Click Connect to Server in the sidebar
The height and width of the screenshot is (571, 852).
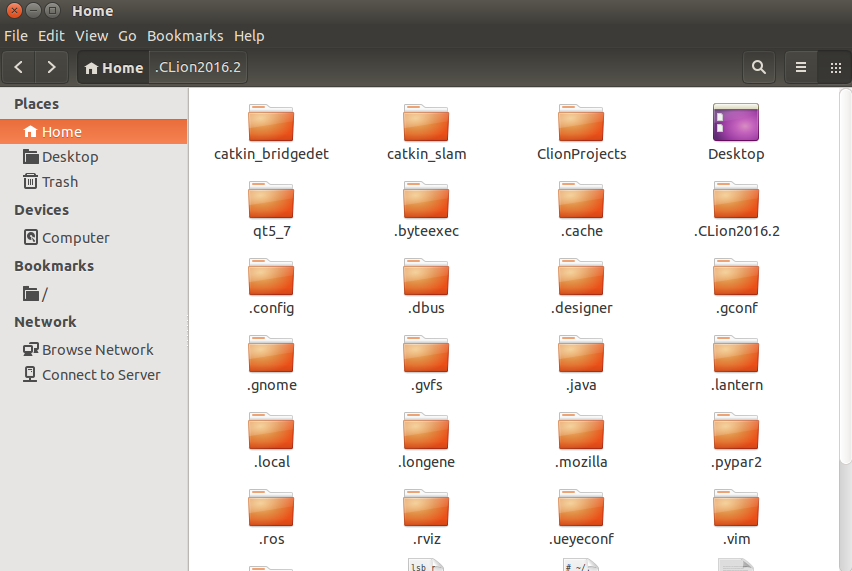(x=93, y=375)
